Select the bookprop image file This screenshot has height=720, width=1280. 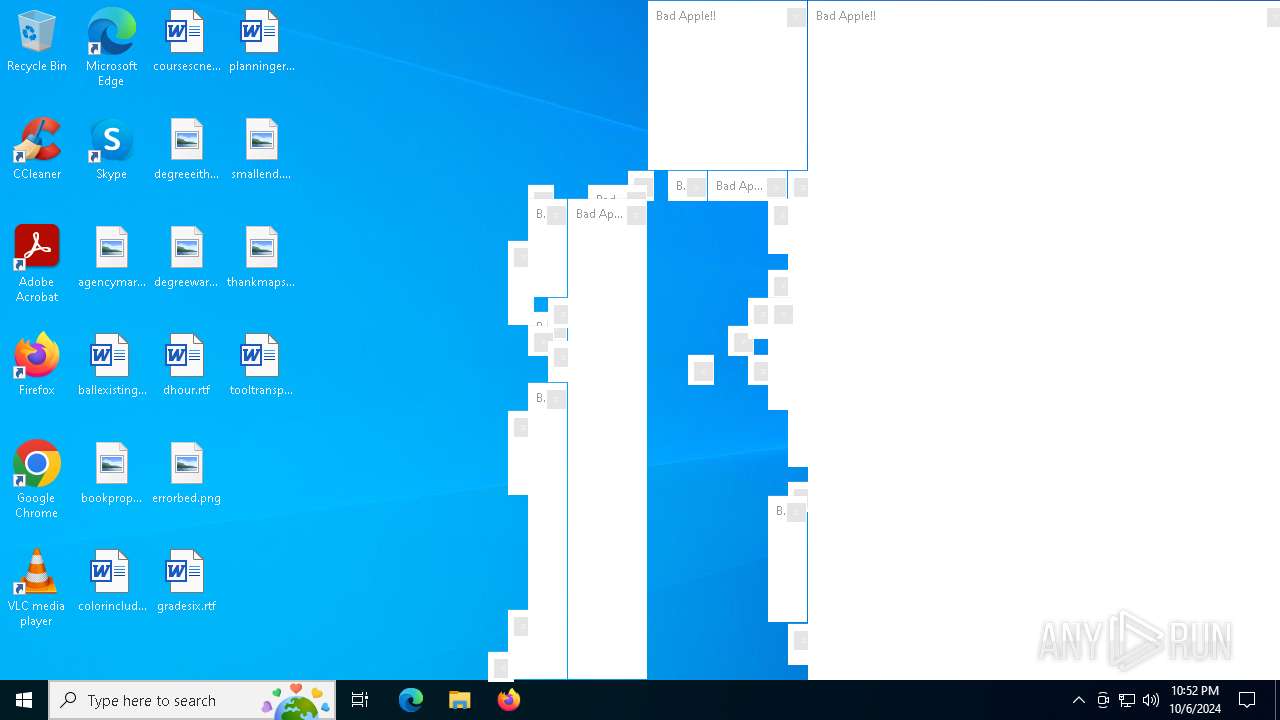(x=112, y=474)
